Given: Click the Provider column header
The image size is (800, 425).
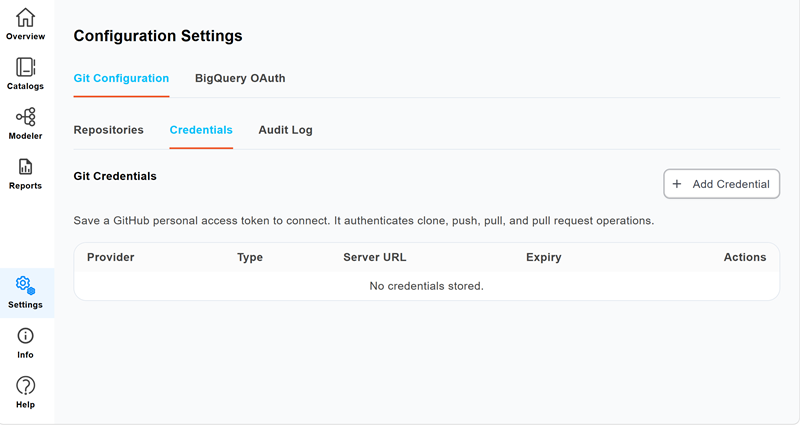Looking at the screenshot, I should pyautogui.click(x=111, y=257).
